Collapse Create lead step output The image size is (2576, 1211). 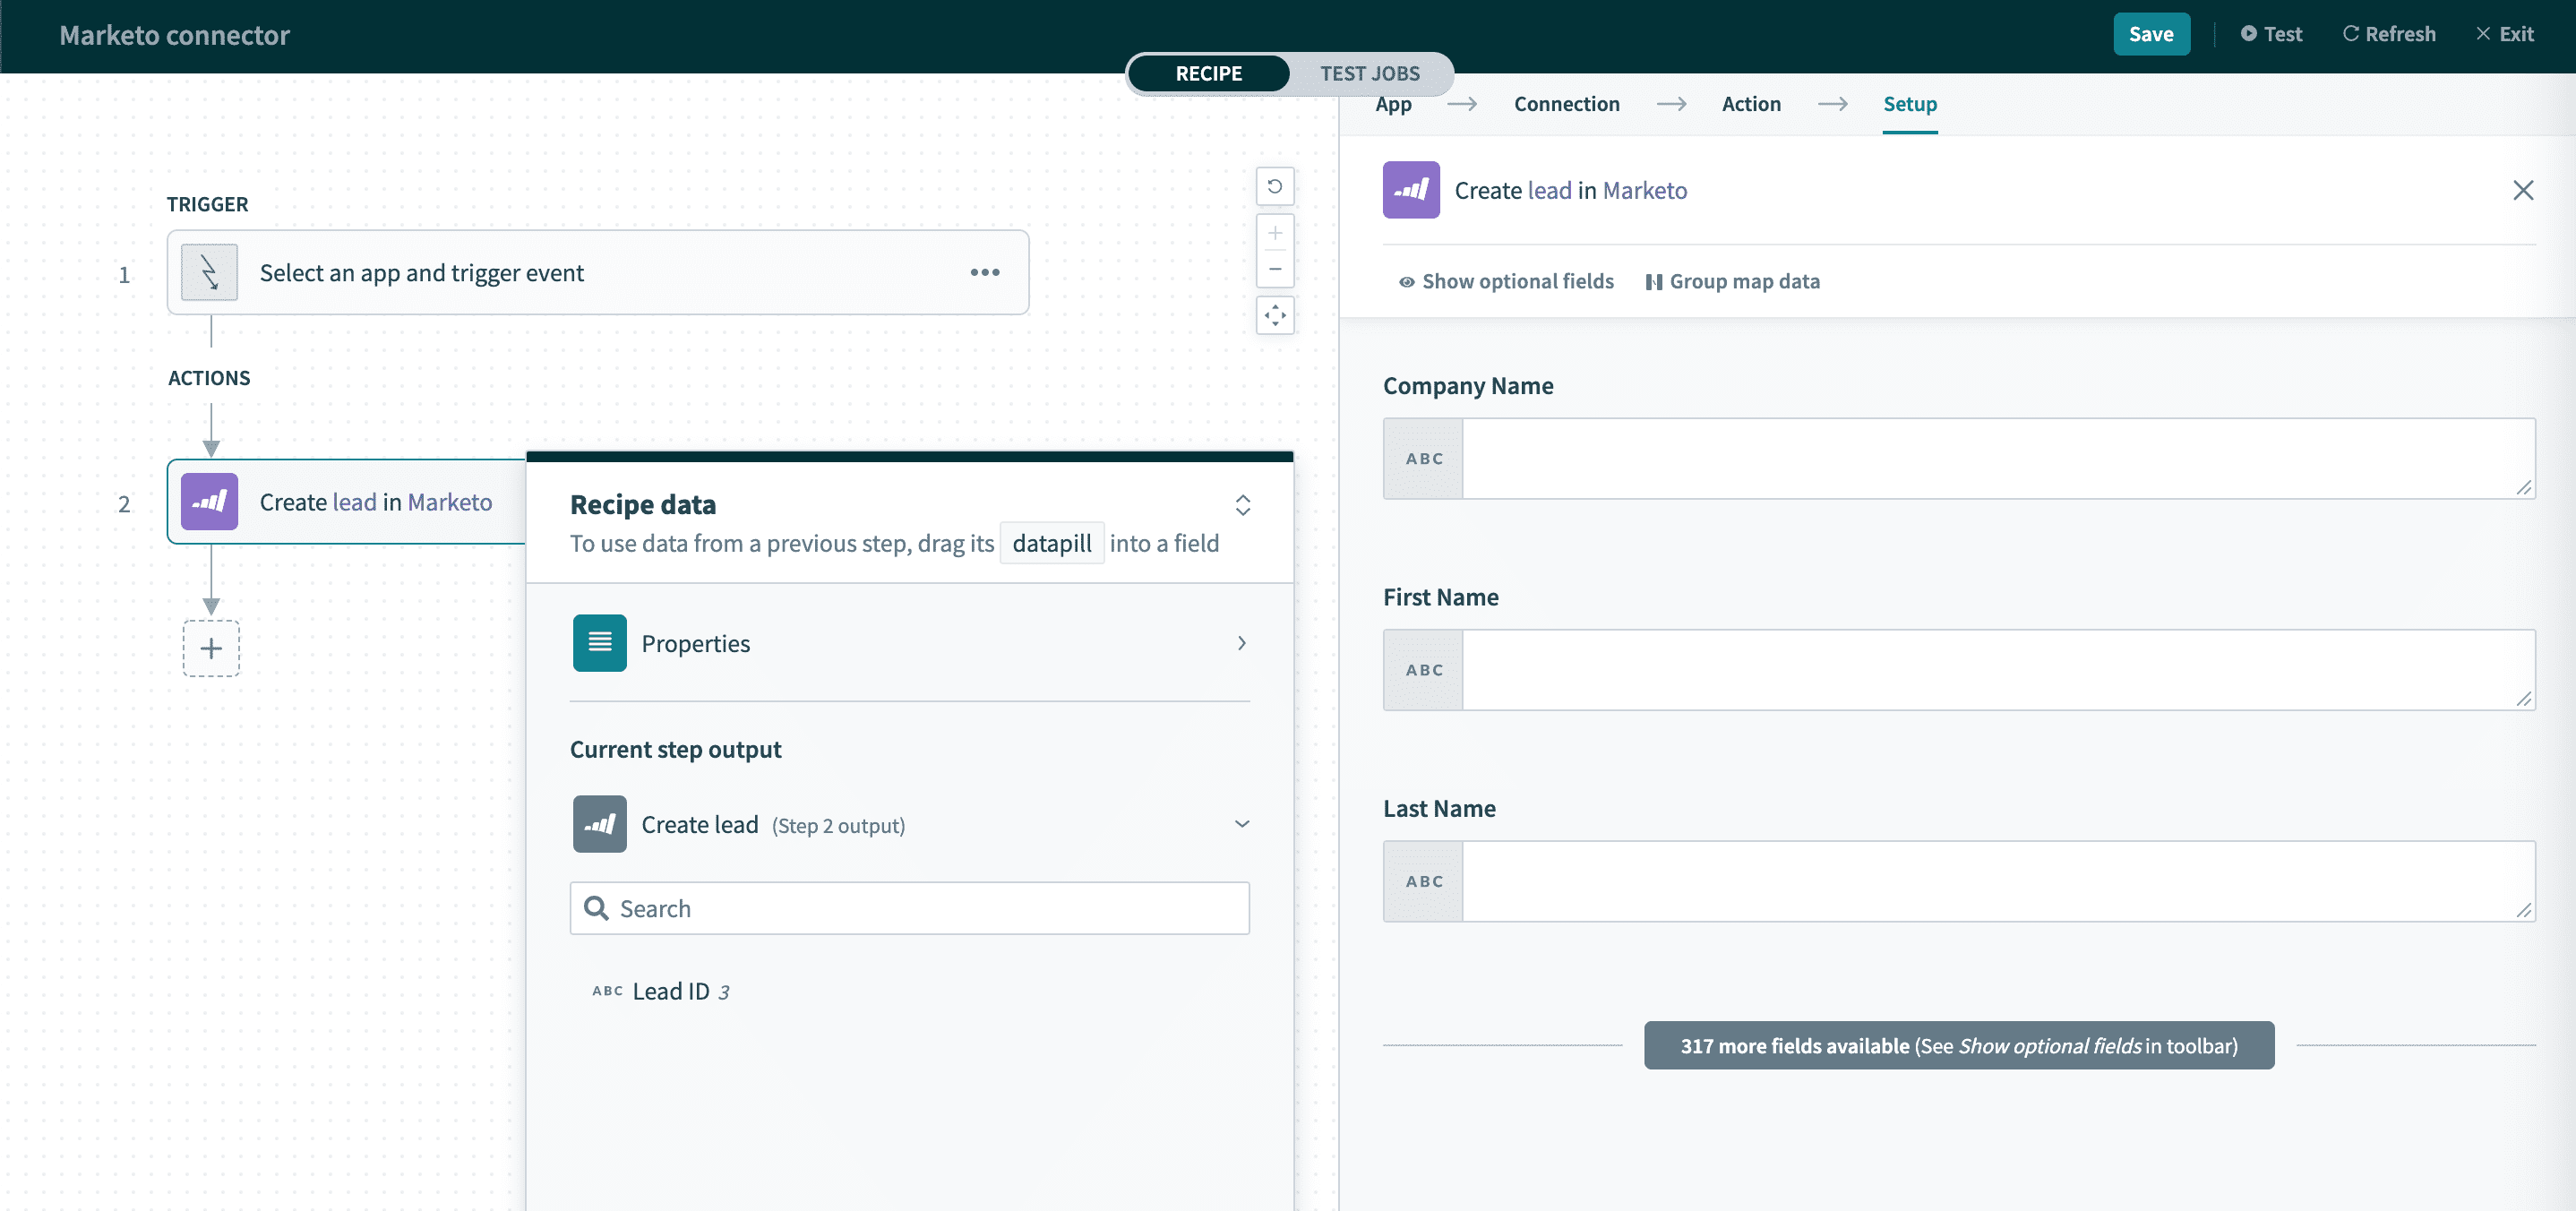point(1241,824)
